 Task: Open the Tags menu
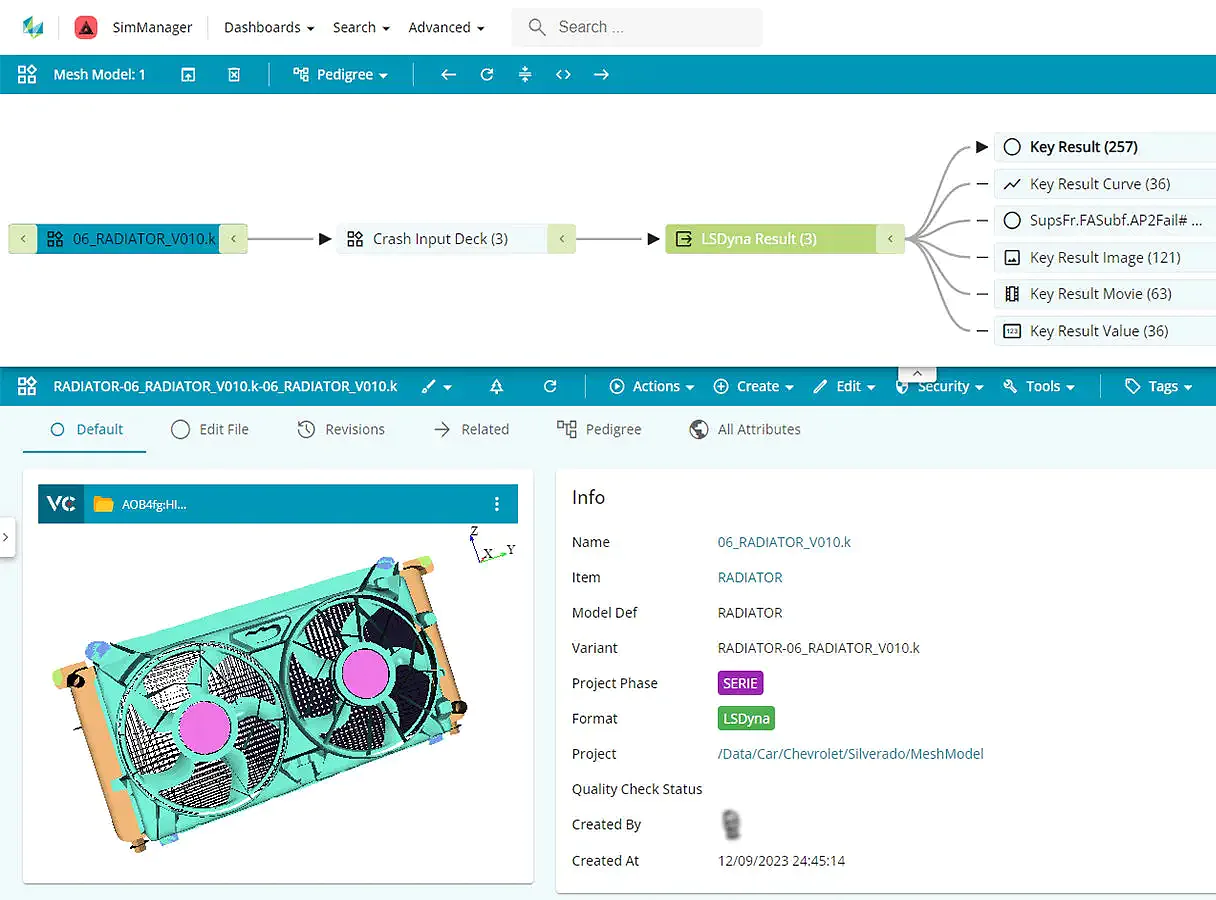[x=1159, y=386]
